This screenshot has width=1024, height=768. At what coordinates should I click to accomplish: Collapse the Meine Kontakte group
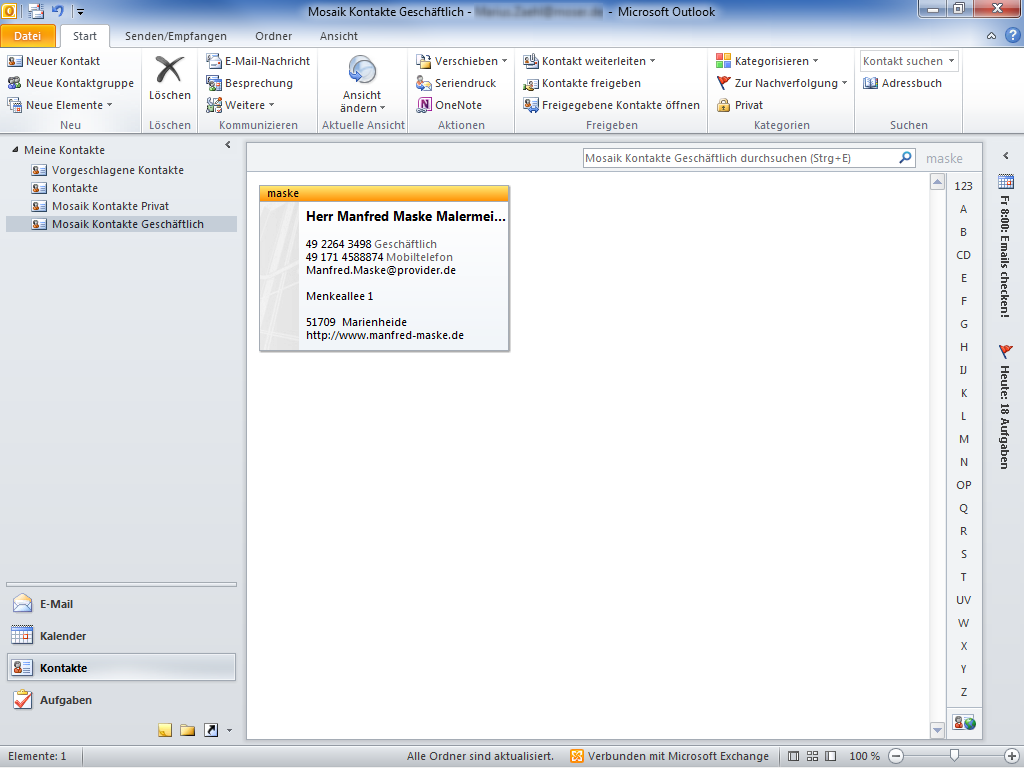tap(15, 150)
